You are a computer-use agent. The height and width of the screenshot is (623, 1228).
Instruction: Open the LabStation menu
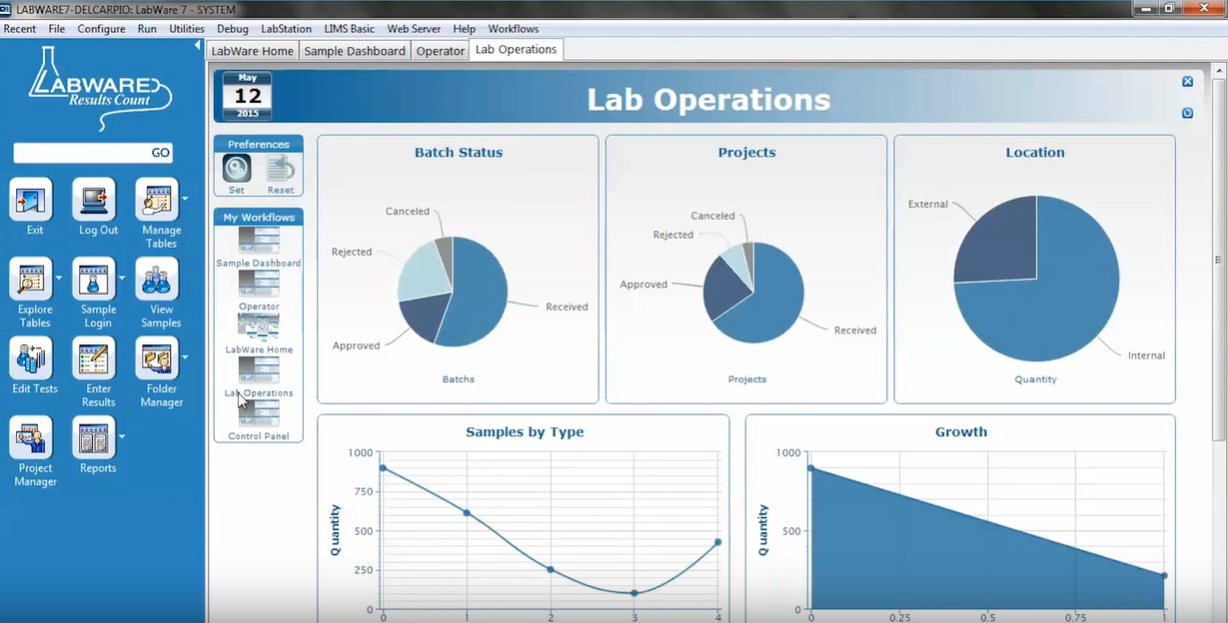286,29
